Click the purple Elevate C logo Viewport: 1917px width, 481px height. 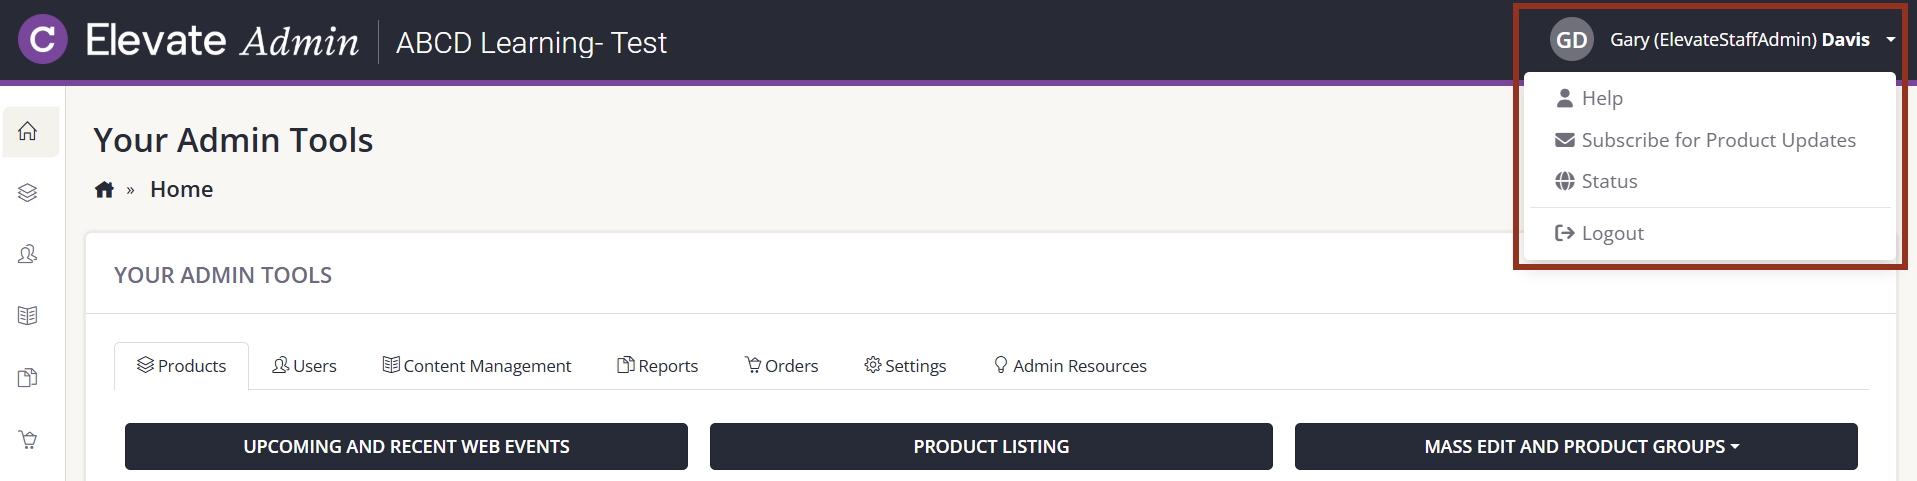coord(43,40)
